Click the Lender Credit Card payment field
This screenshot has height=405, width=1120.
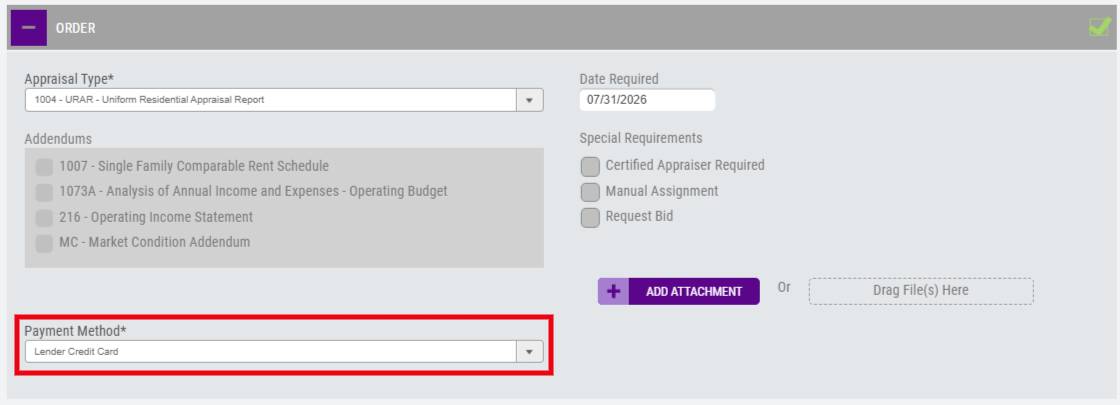(284, 351)
